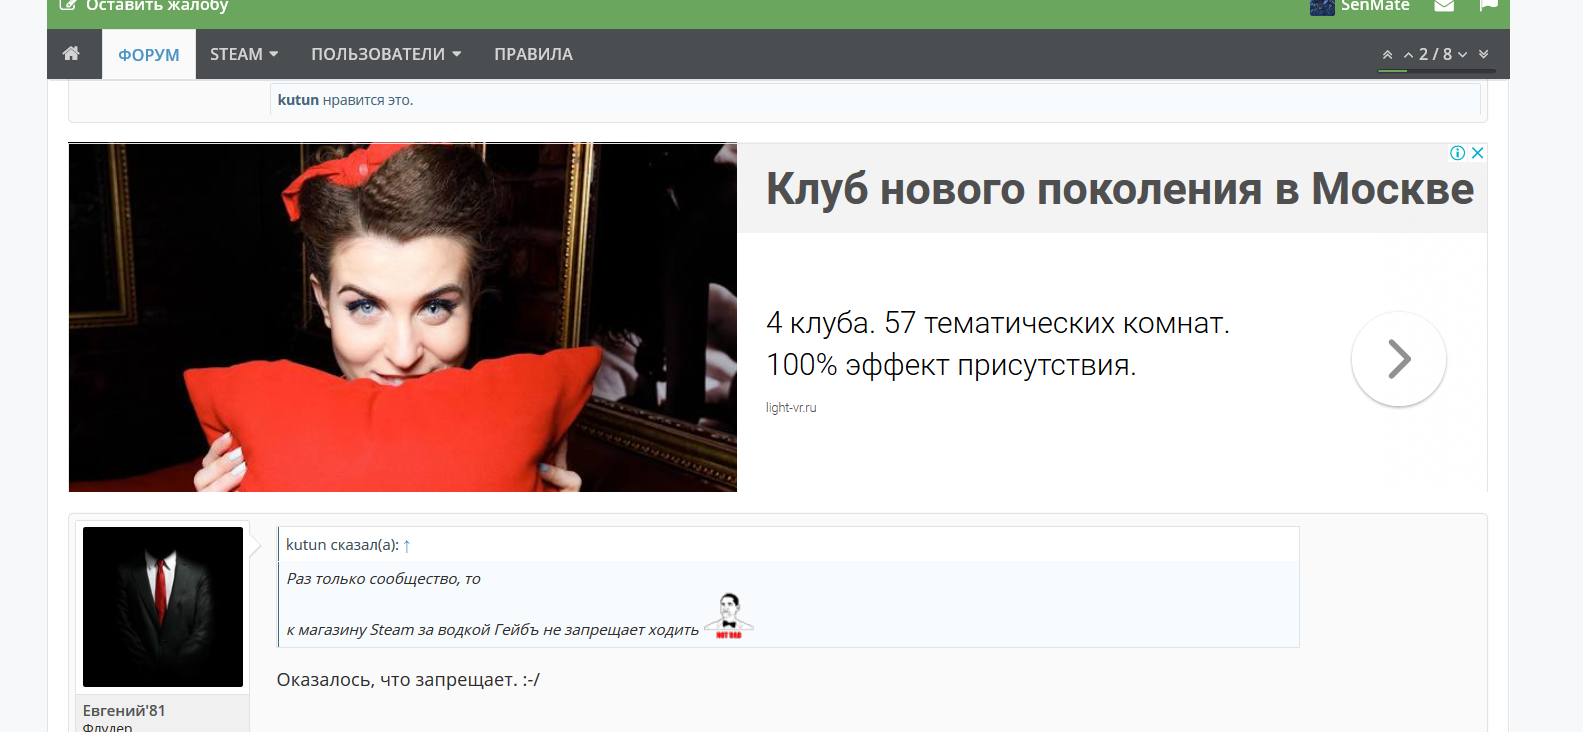Open the flag alerts icon

coord(1488,5)
